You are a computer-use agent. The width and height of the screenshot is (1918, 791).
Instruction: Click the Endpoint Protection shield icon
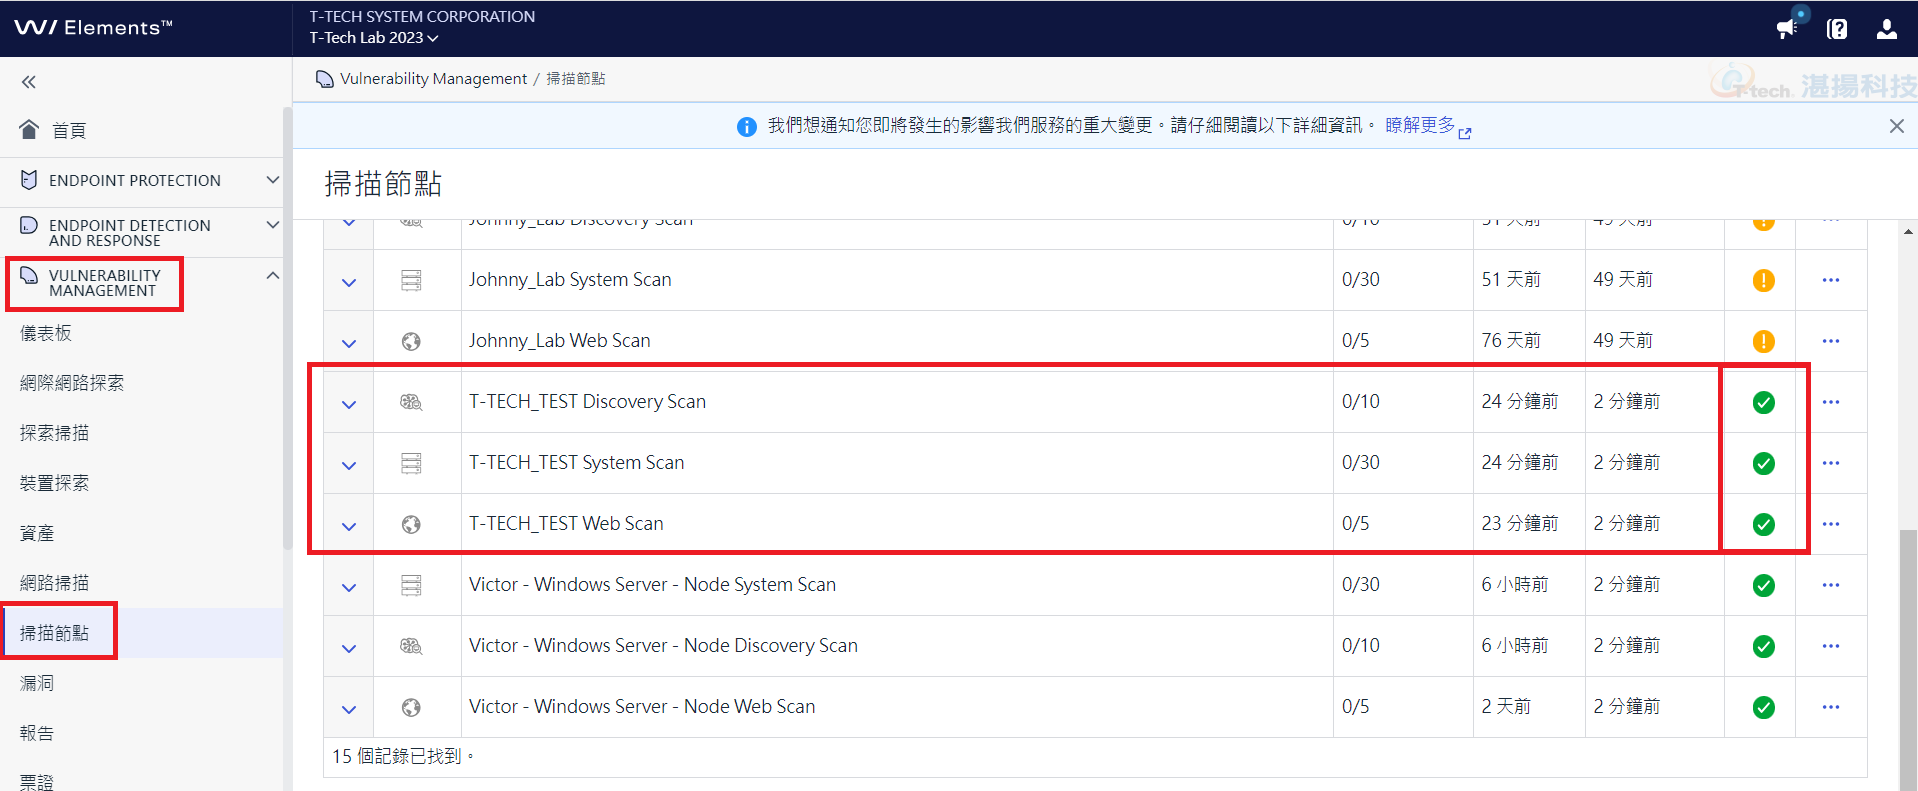tap(29, 180)
